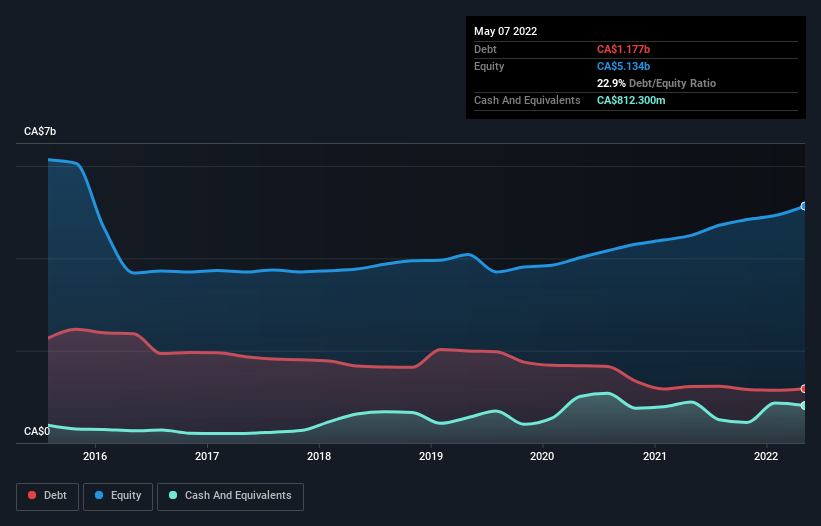Click the 2020 x-axis label
Viewport: 821px width, 526px height.
coord(542,456)
